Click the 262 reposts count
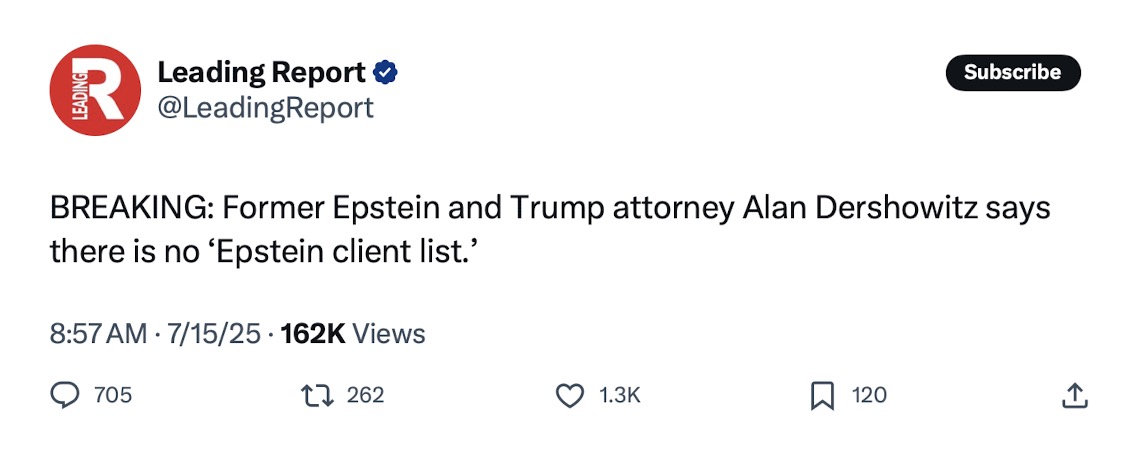Screen dimensions: 1144x454 coord(365,396)
